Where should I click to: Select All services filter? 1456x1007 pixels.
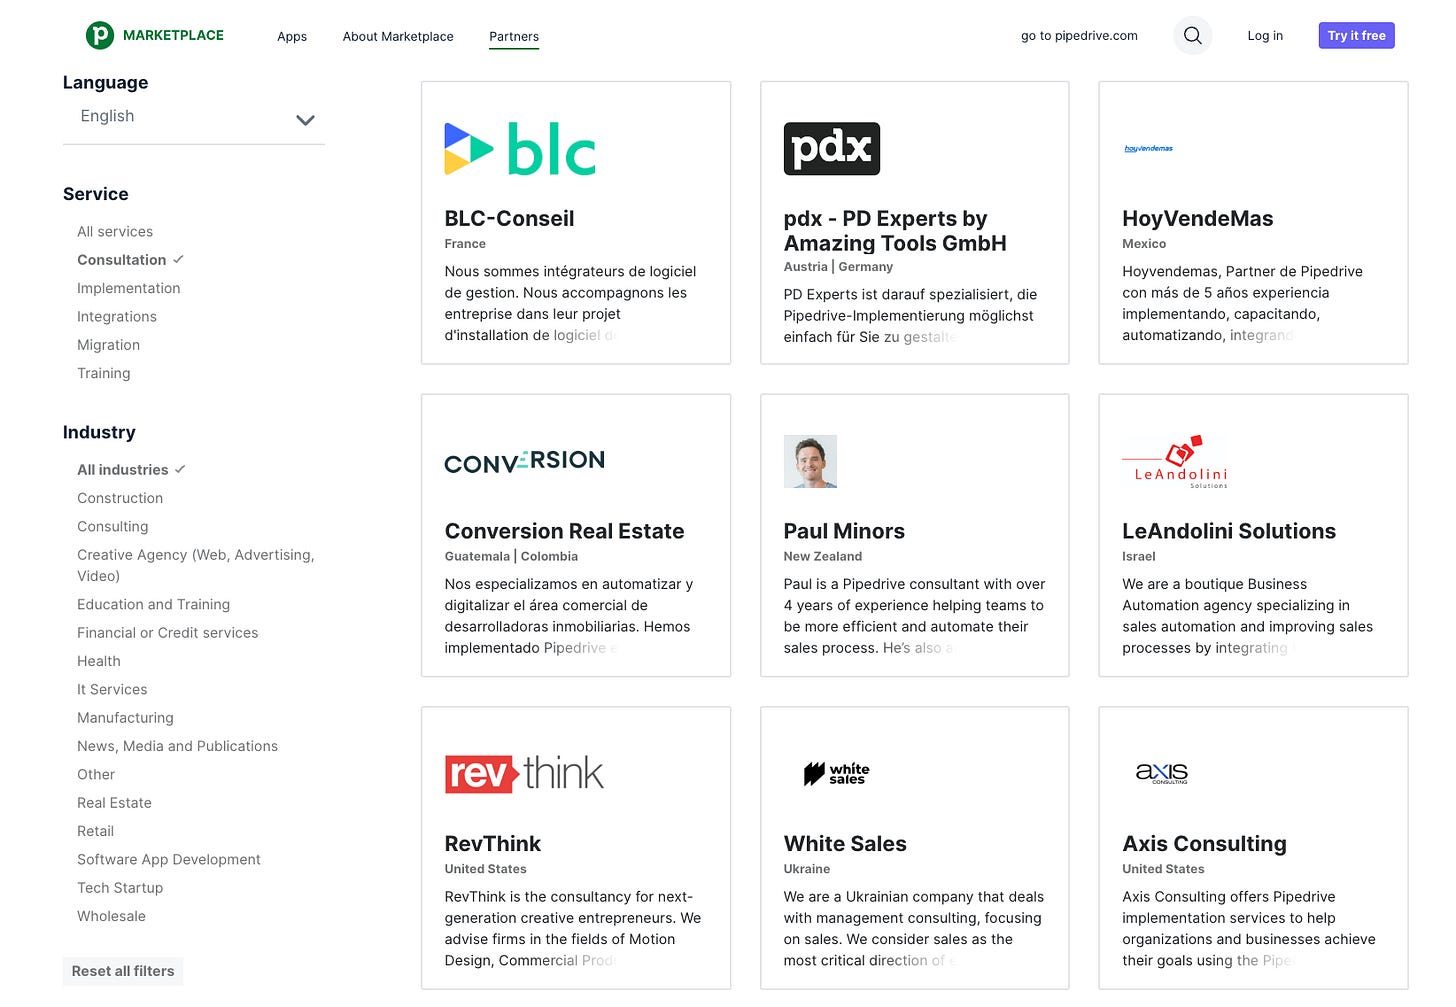(115, 231)
